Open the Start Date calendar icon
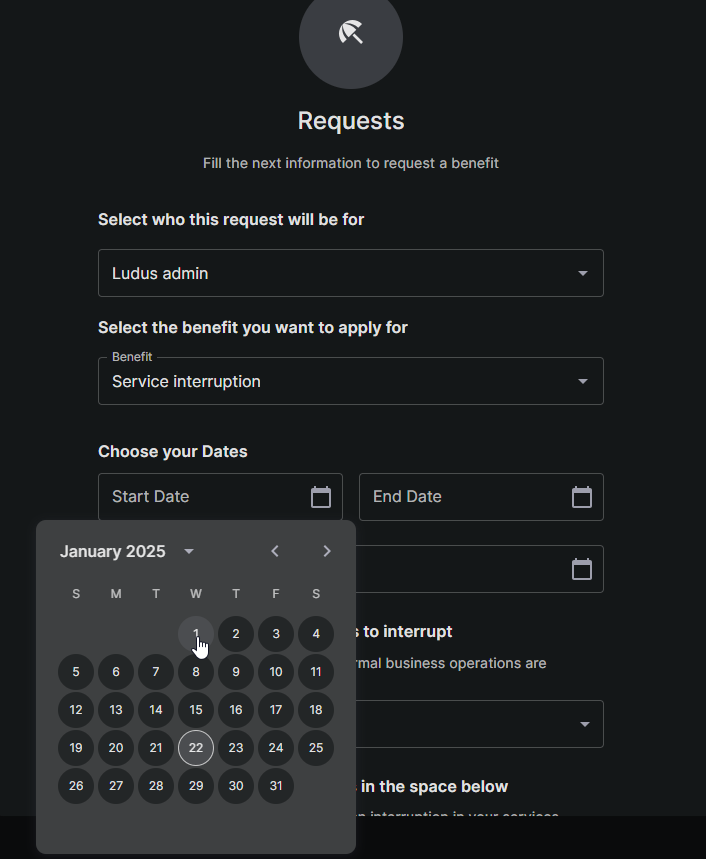This screenshot has height=859, width=706. click(321, 497)
